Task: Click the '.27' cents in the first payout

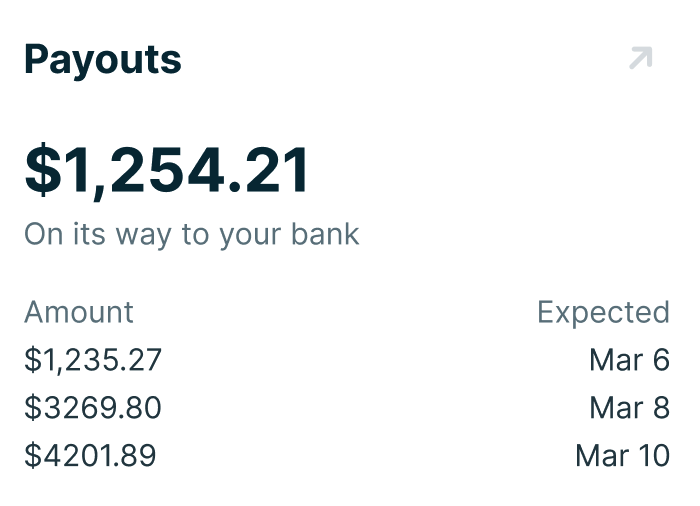Action: pyautogui.click(x=142, y=360)
